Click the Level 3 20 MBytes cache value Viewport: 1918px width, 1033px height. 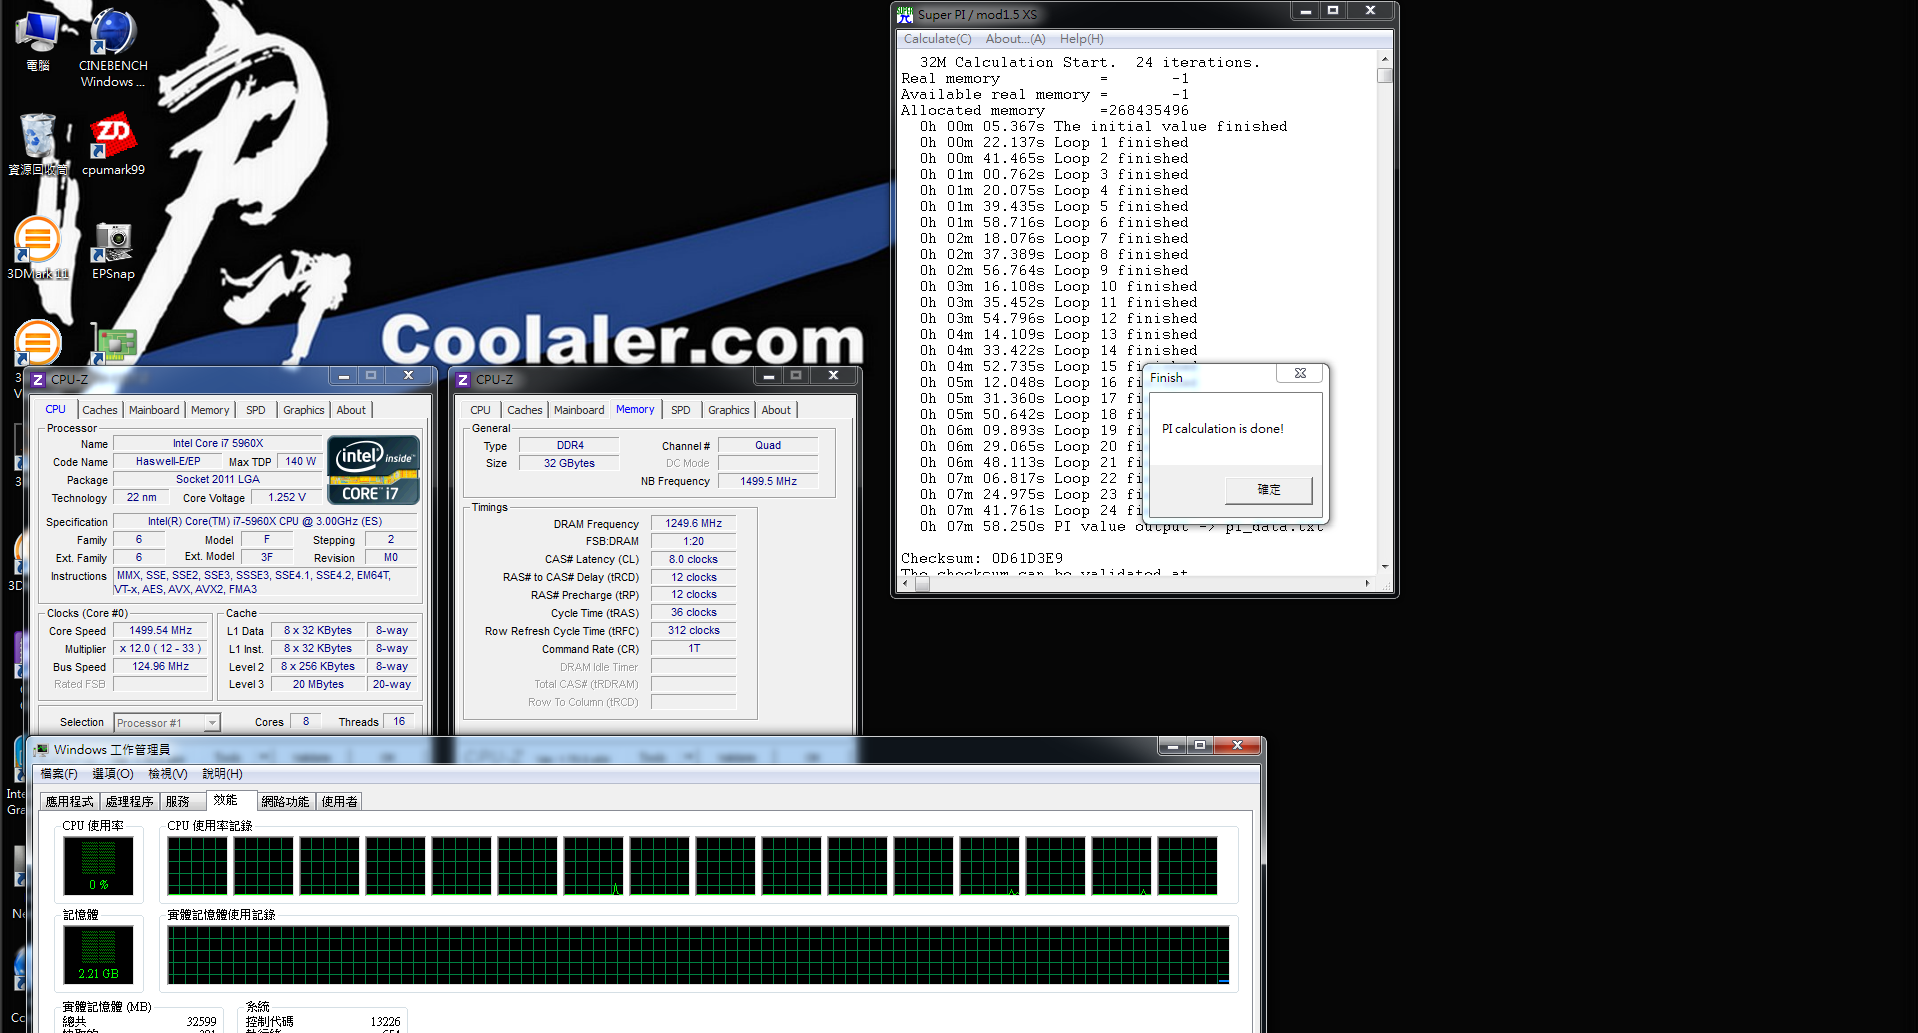coord(318,685)
